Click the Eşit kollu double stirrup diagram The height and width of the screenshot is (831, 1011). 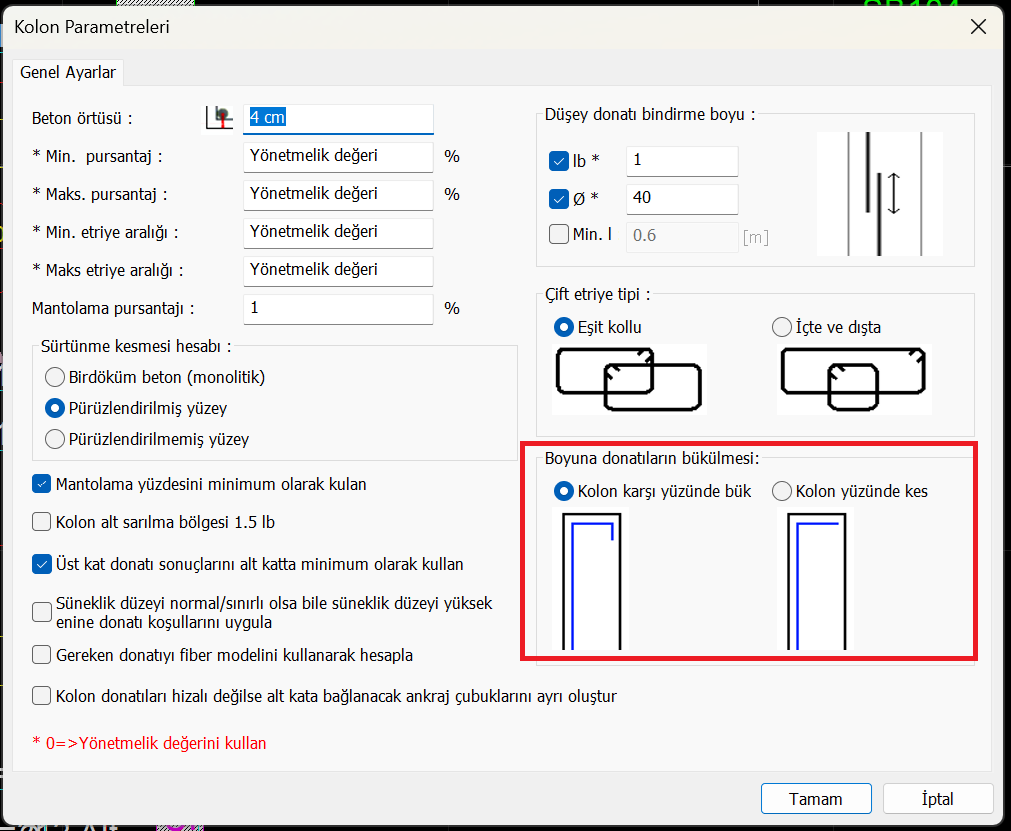coord(629,379)
